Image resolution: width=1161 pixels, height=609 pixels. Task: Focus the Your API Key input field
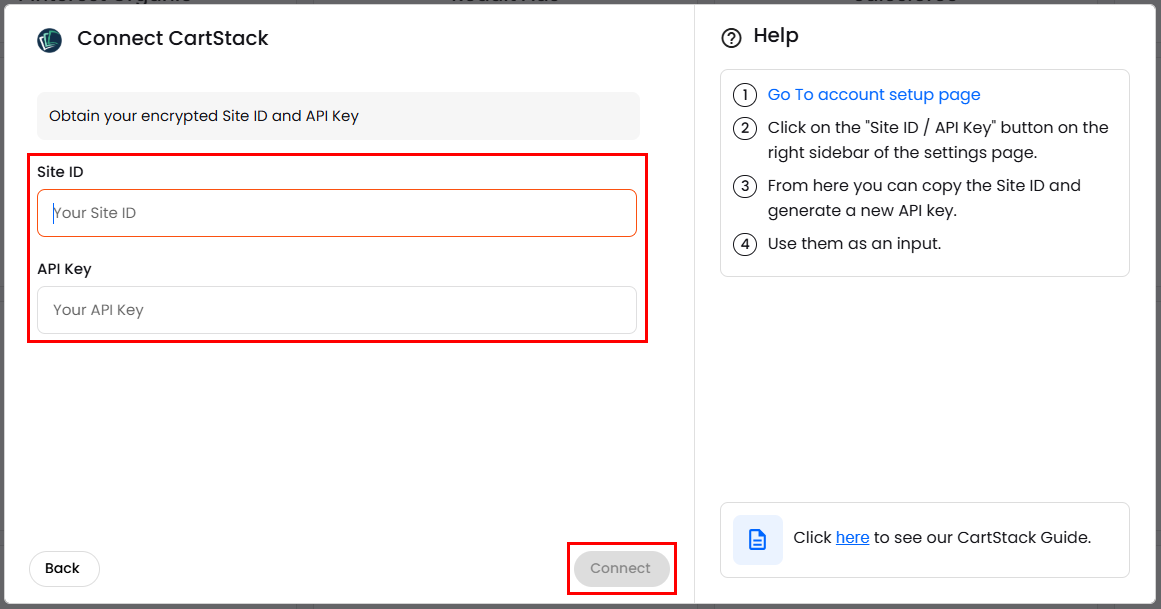pos(336,310)
